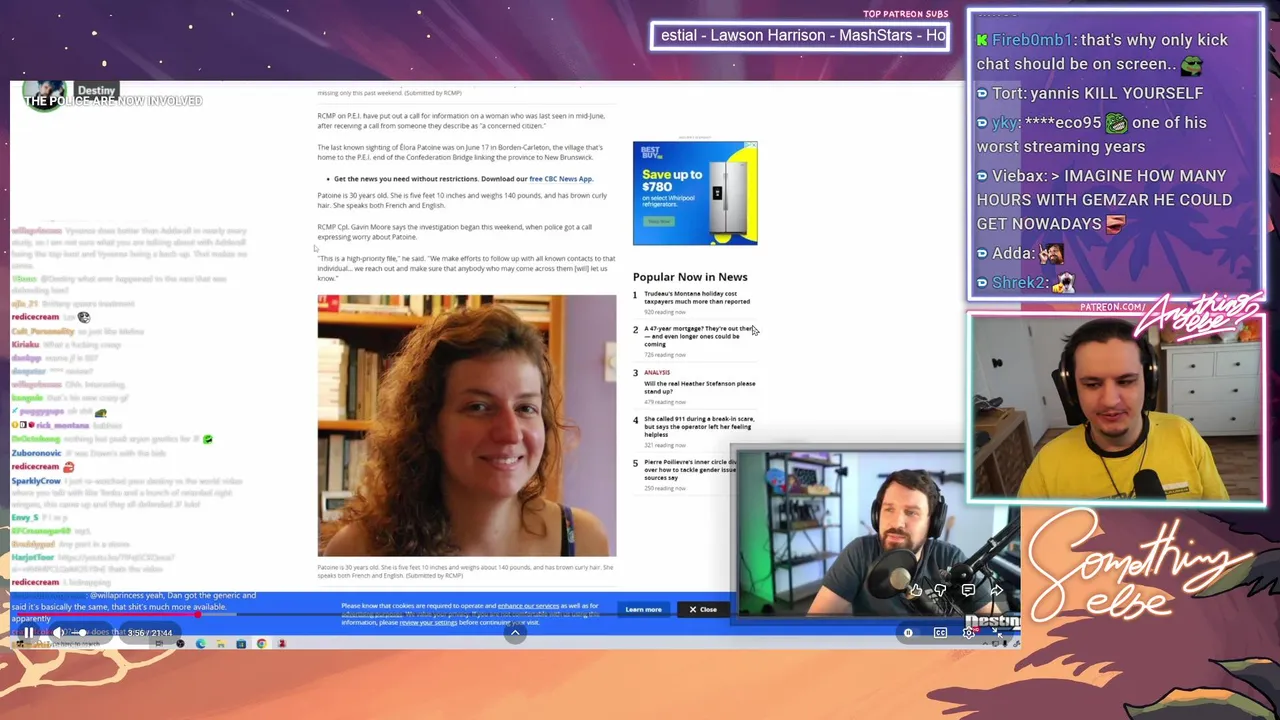Click the Zuboronovic chat username

pyautogui.click(x=36, y=453)
